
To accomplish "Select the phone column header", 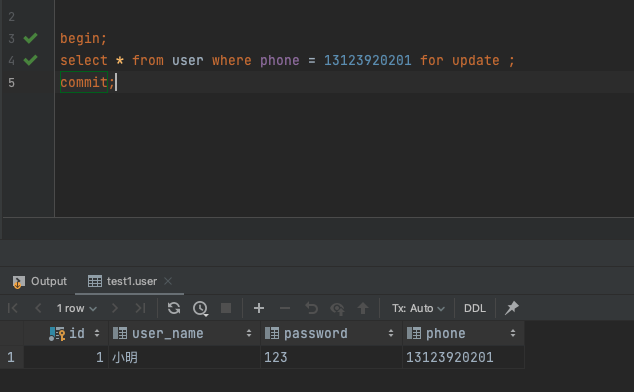I will point(463,333).
